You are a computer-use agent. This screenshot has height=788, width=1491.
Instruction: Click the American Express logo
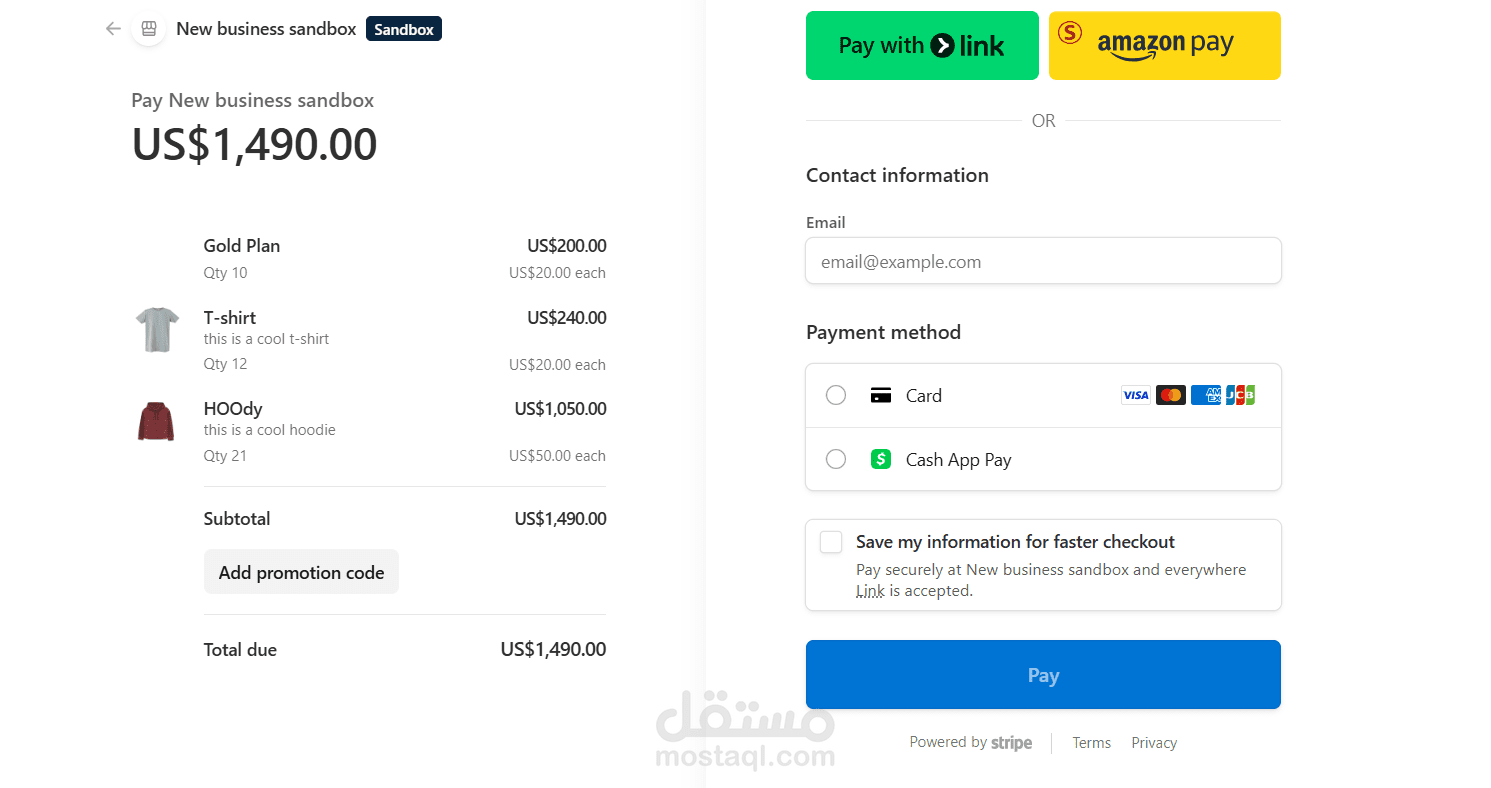[1206, 395]
